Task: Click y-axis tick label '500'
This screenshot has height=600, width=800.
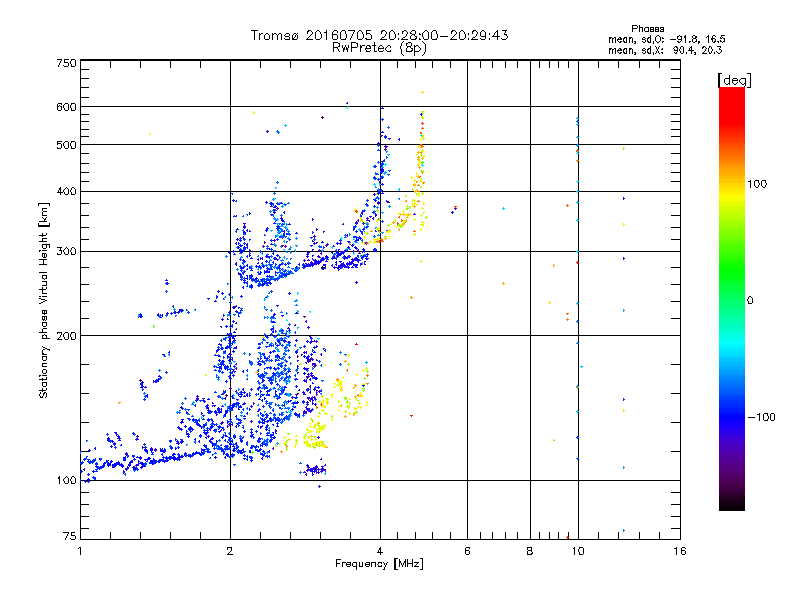Action: click(x=66, y=145)
